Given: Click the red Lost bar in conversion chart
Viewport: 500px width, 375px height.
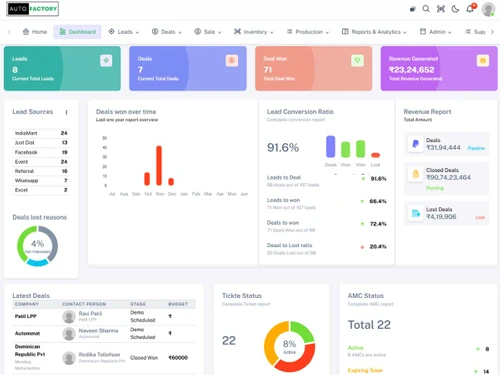Looking at the screenshot, I should click(x=375, y=155).
